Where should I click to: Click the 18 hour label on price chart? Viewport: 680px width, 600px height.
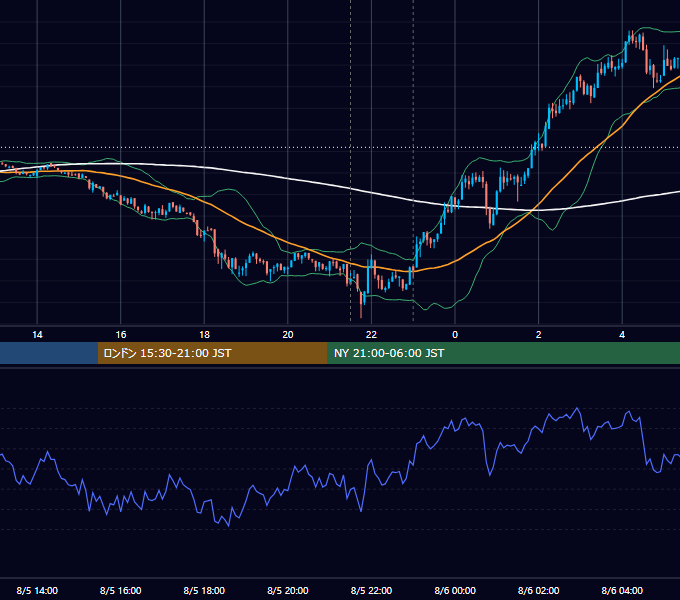pyautogui.click(x=204, y=335)
